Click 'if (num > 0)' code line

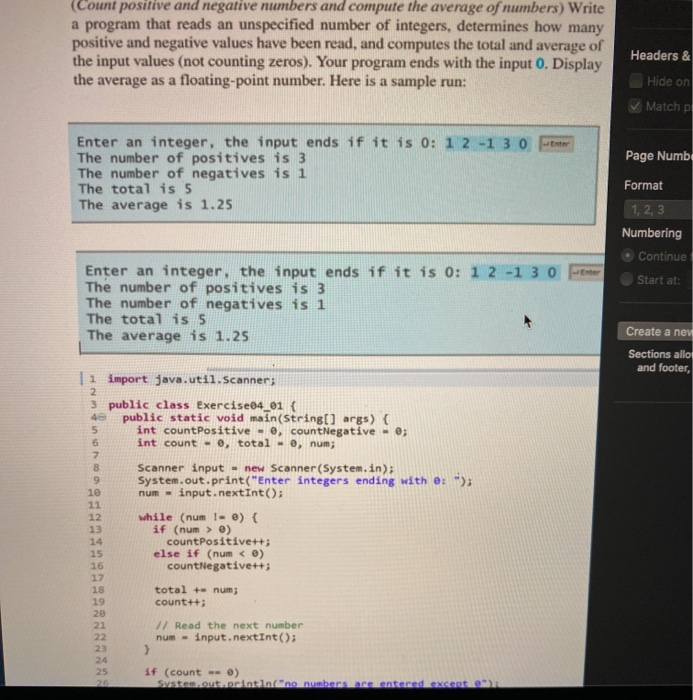[x=192, y=529]
